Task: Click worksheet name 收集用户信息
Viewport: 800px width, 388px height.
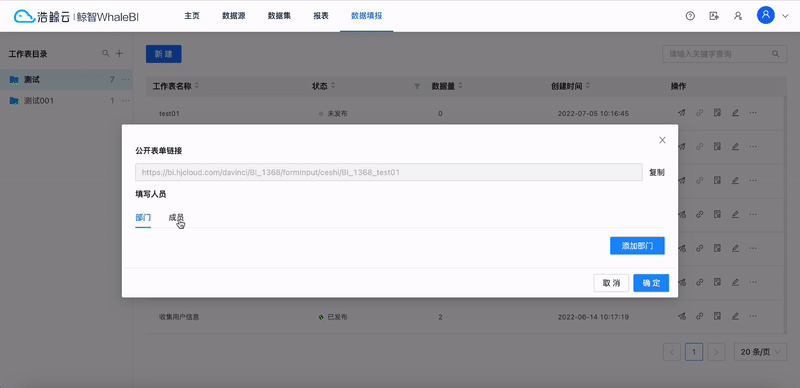Action: pos(179,317)
